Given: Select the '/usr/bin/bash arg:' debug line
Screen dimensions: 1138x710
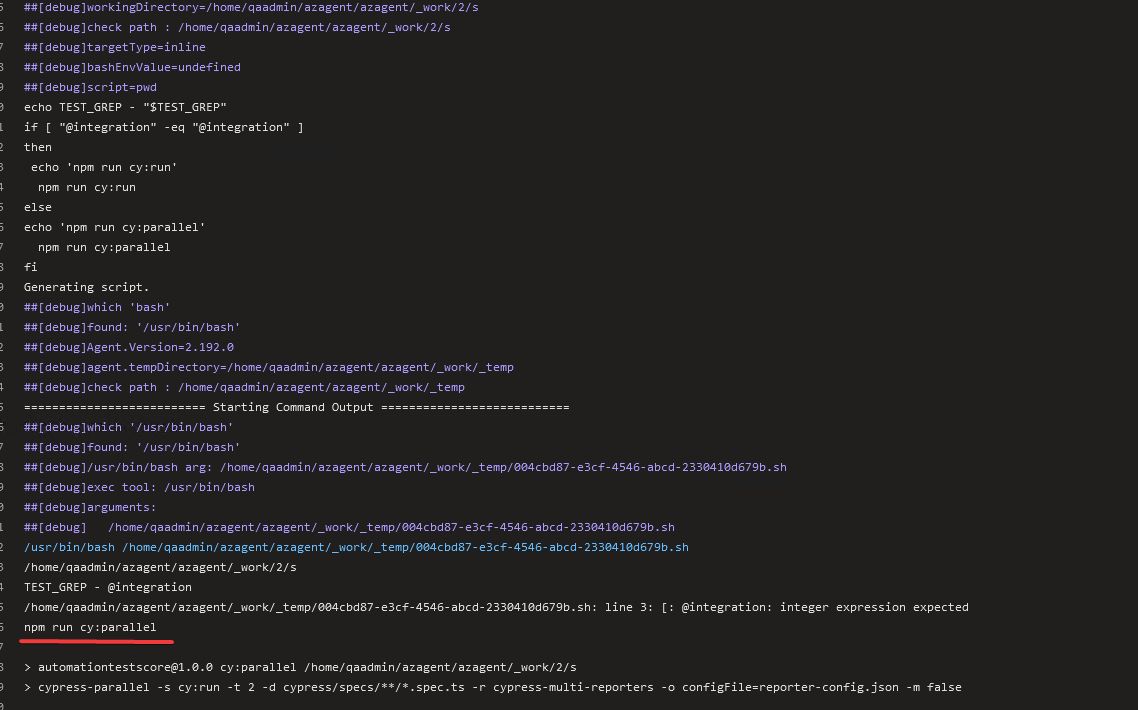Looking at the screenshot, I should [x=405, y=468].
